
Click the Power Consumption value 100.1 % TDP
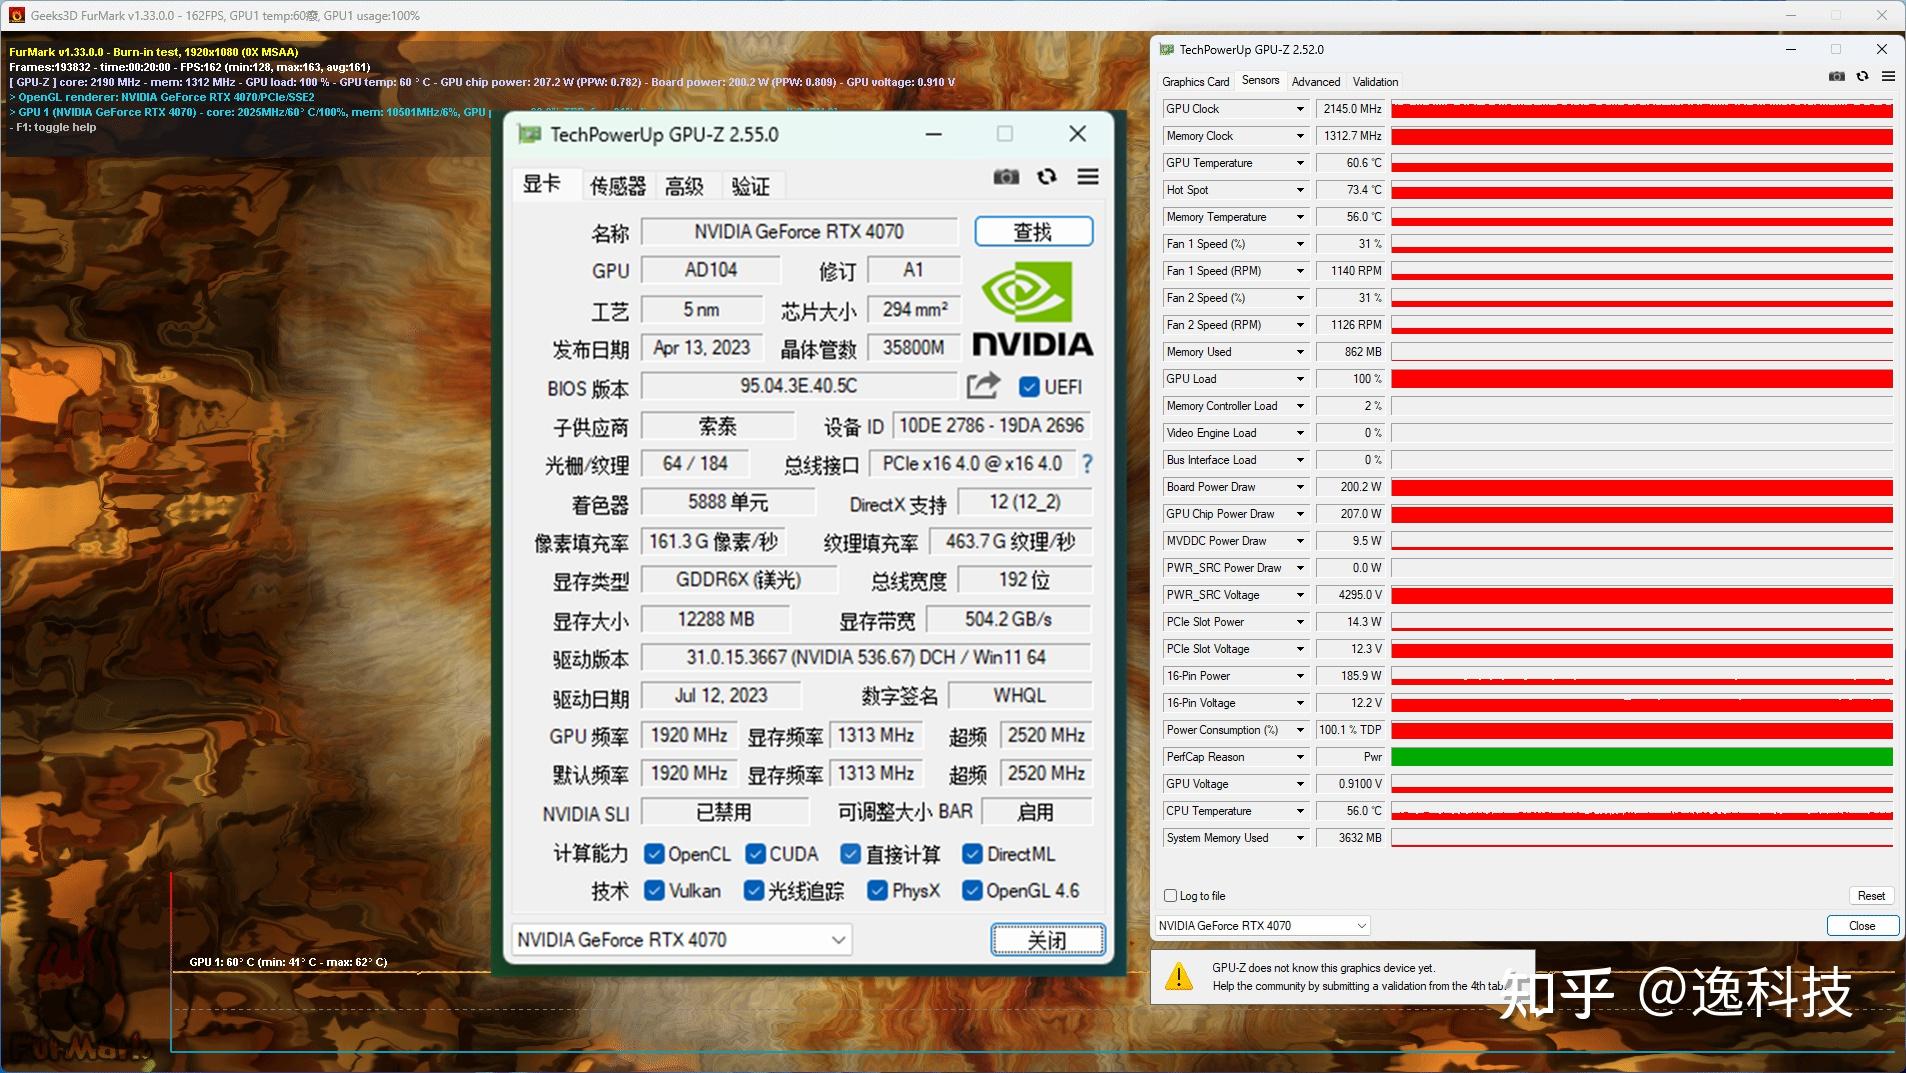(1351, 730)
